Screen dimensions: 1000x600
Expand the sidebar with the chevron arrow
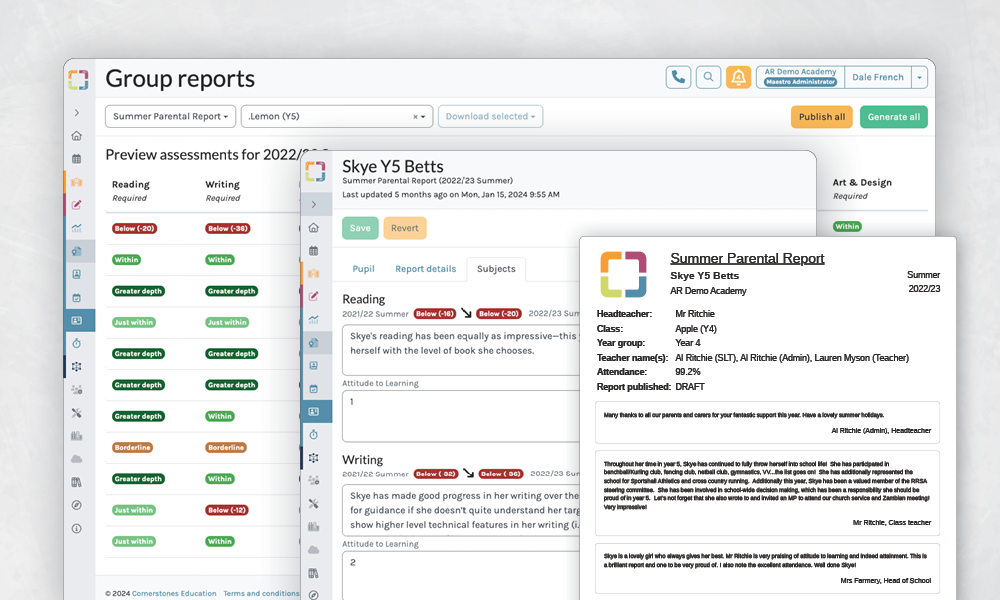tap(77, 113)
